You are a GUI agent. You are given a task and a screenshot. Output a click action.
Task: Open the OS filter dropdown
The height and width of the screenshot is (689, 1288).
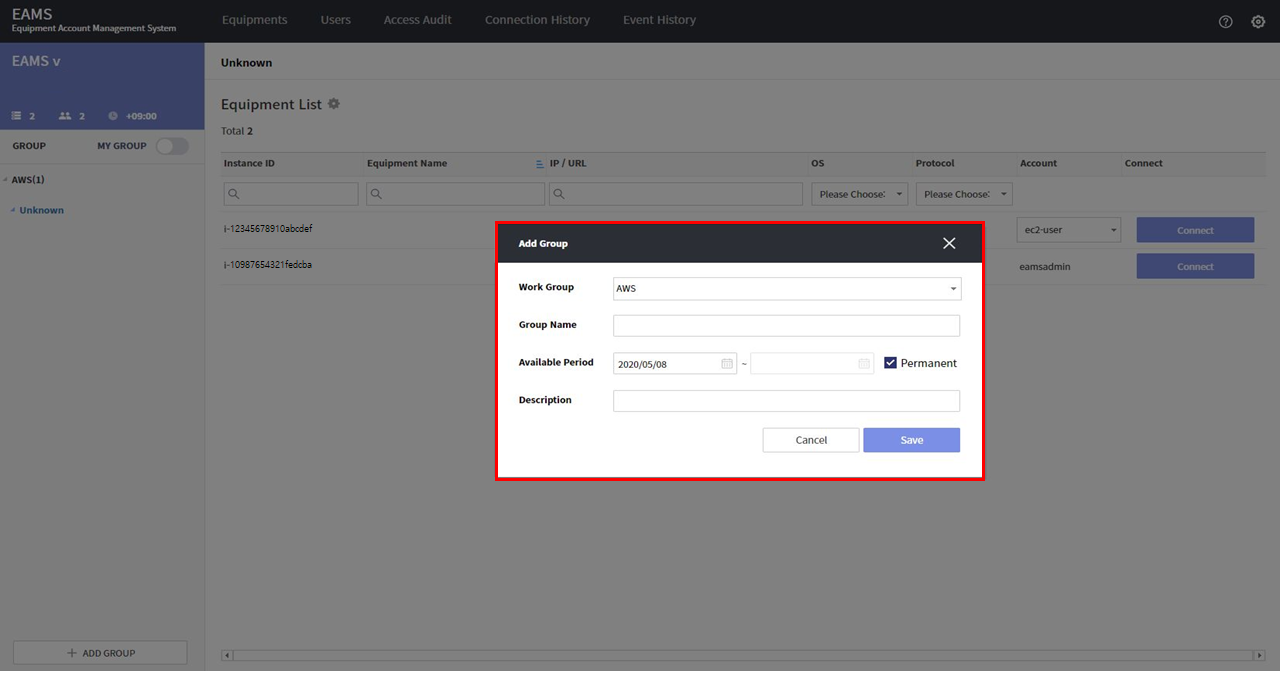[859, 194]
